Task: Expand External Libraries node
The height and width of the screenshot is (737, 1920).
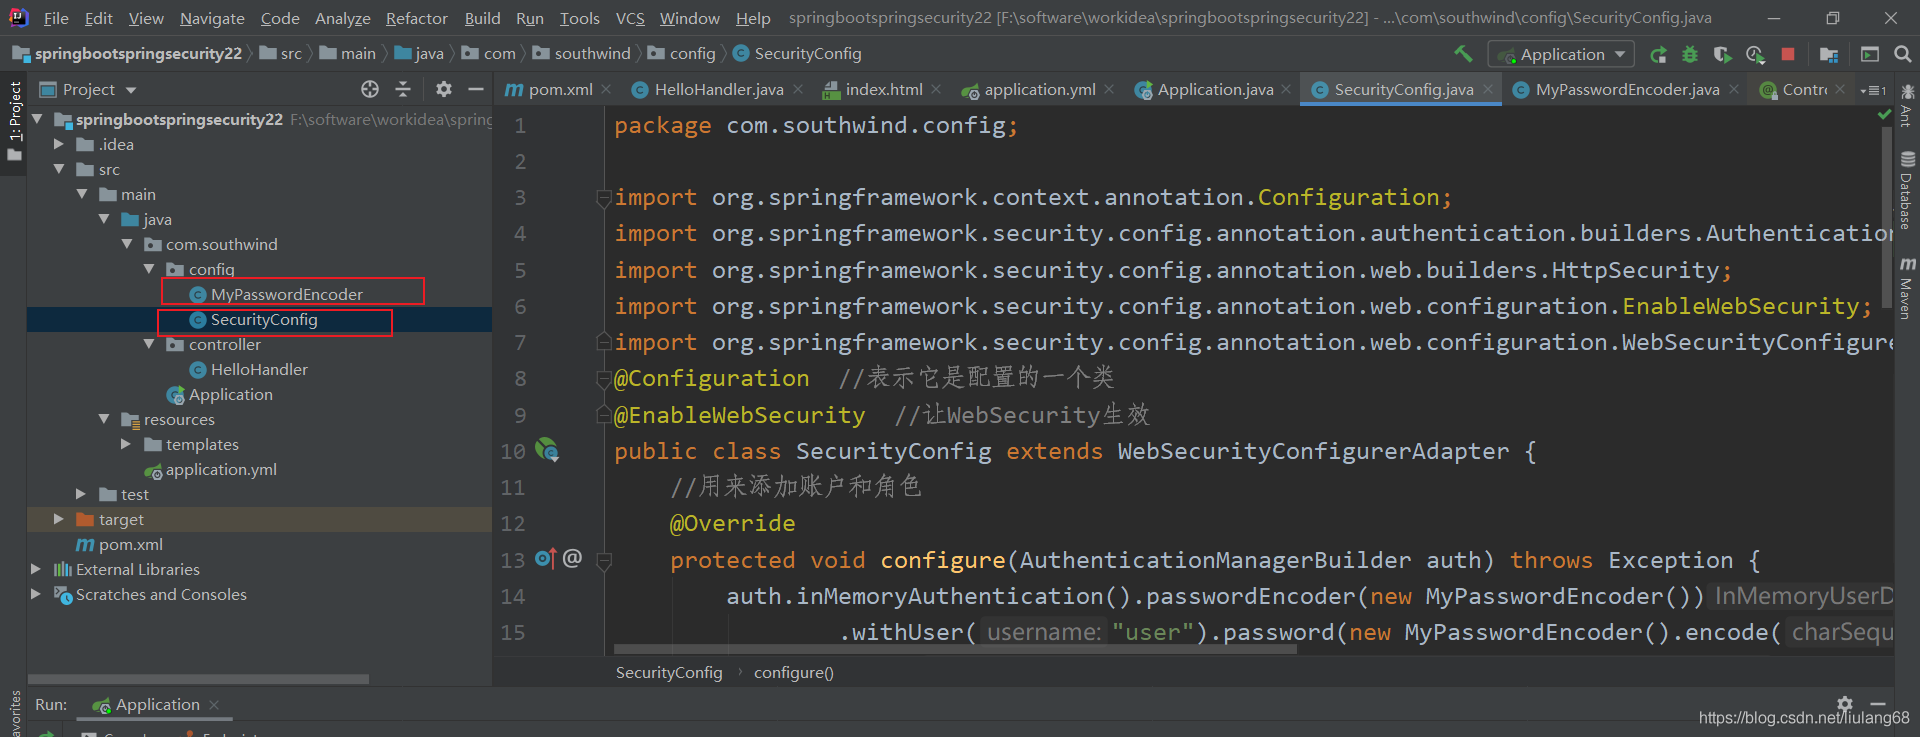Action: (36, 569)
